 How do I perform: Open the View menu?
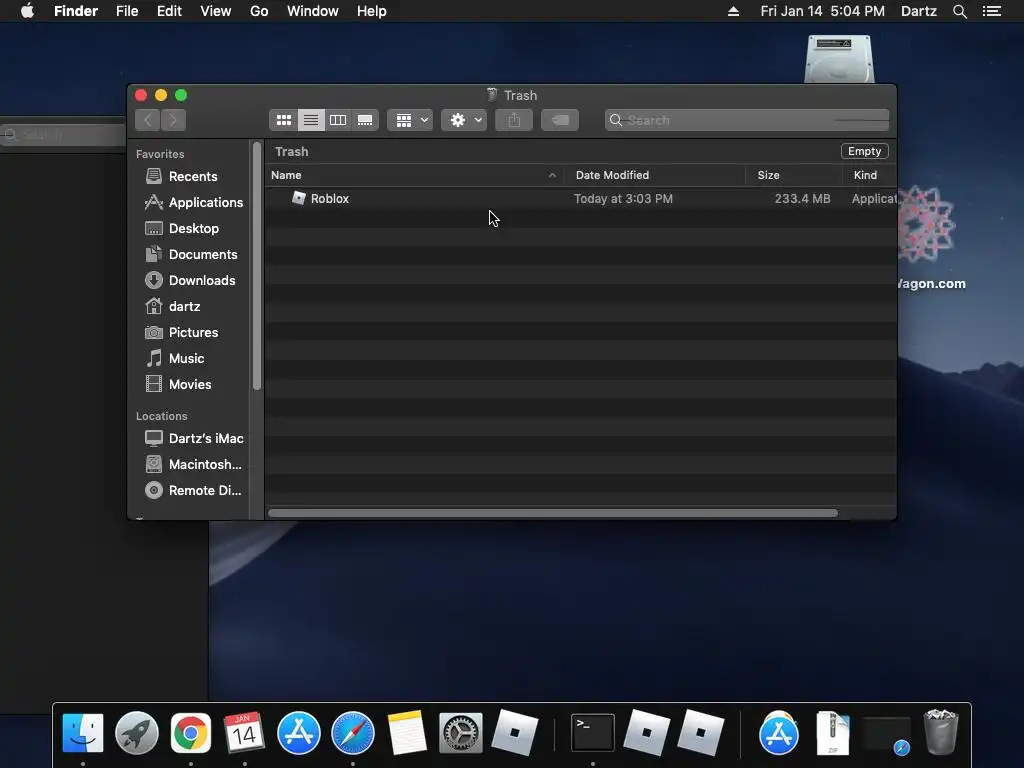(x=216, y=11)
